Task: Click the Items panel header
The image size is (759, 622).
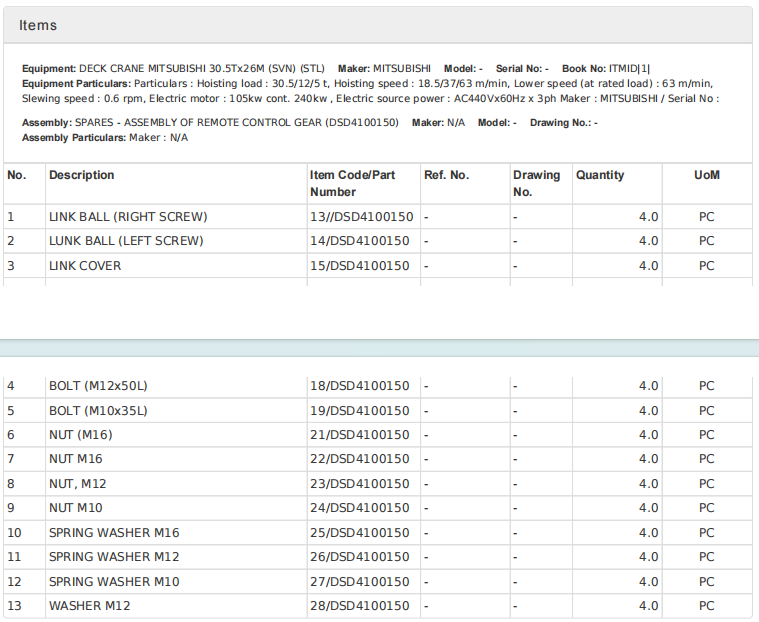Action: [38, 25]
